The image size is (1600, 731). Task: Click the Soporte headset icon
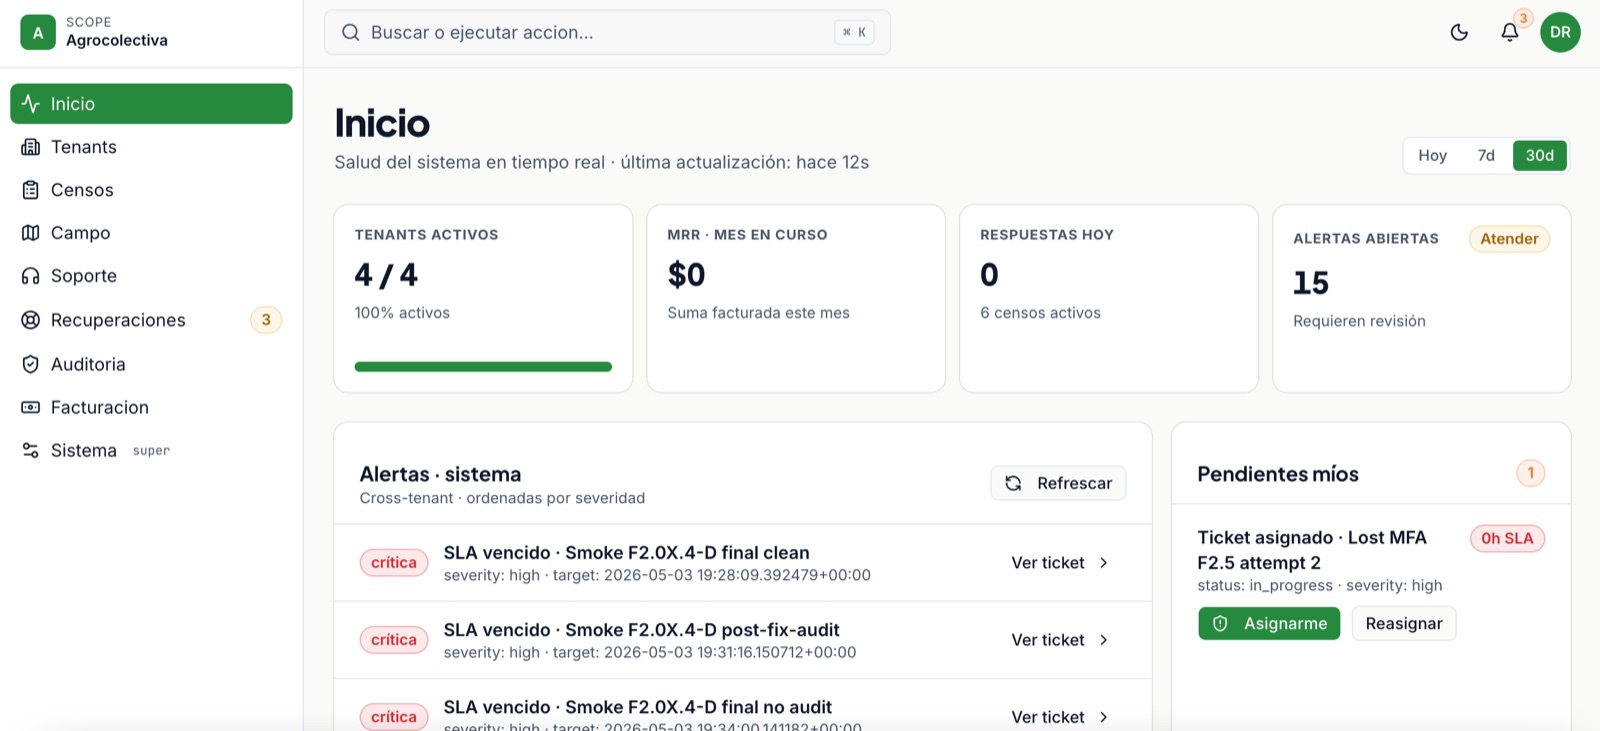[x=31, y=276]
